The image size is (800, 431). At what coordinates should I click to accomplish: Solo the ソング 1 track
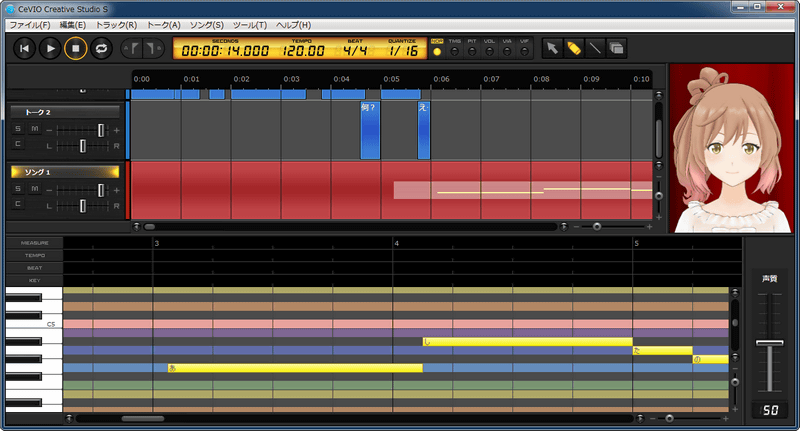pyautogui.click(x=18, y=189)
